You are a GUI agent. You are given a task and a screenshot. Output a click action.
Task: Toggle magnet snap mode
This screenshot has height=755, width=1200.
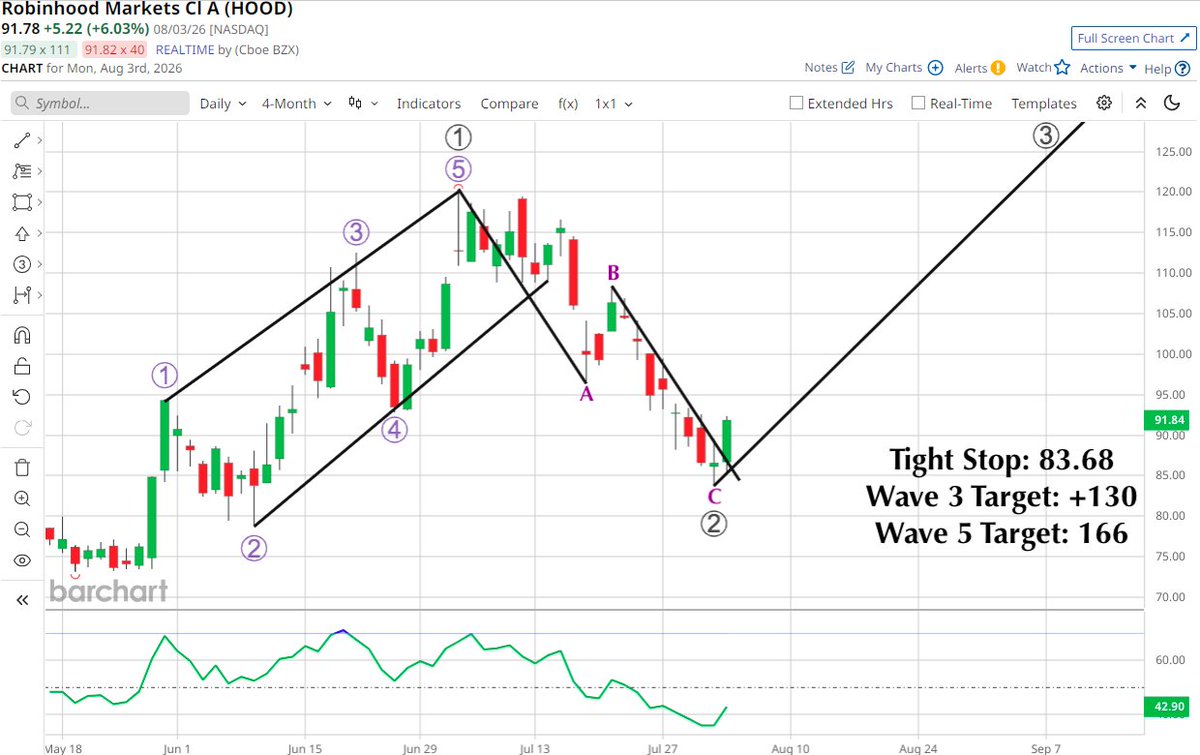(x=22, y=335)
